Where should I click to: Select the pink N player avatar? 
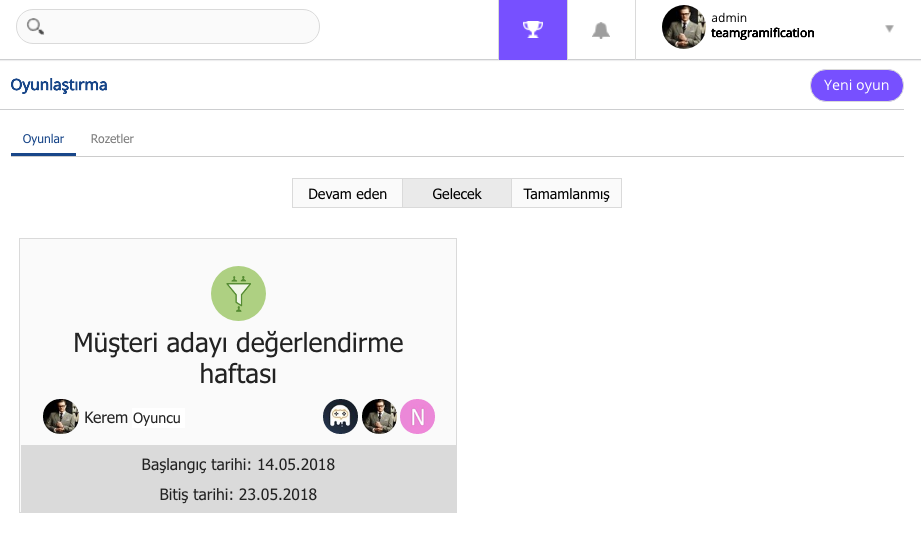(418, 416)
